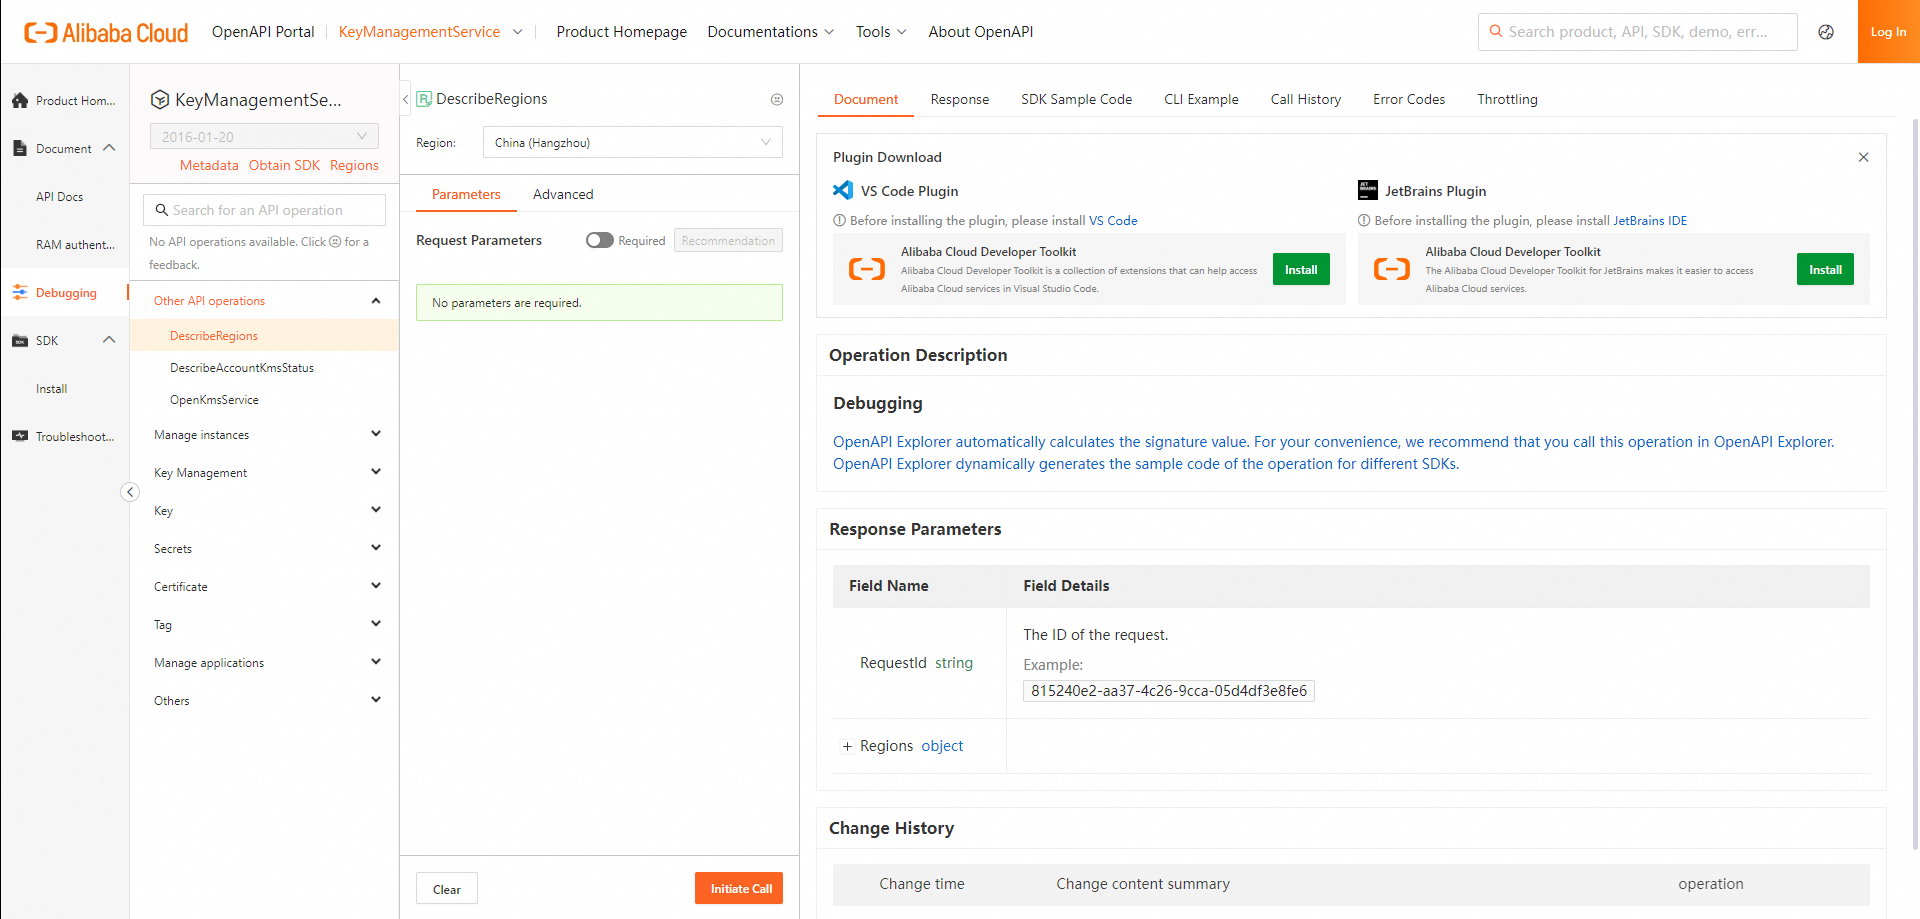Click the Debugging sidebar icon
Screen dimensions: 1920x919
click(x=20, y=293)
